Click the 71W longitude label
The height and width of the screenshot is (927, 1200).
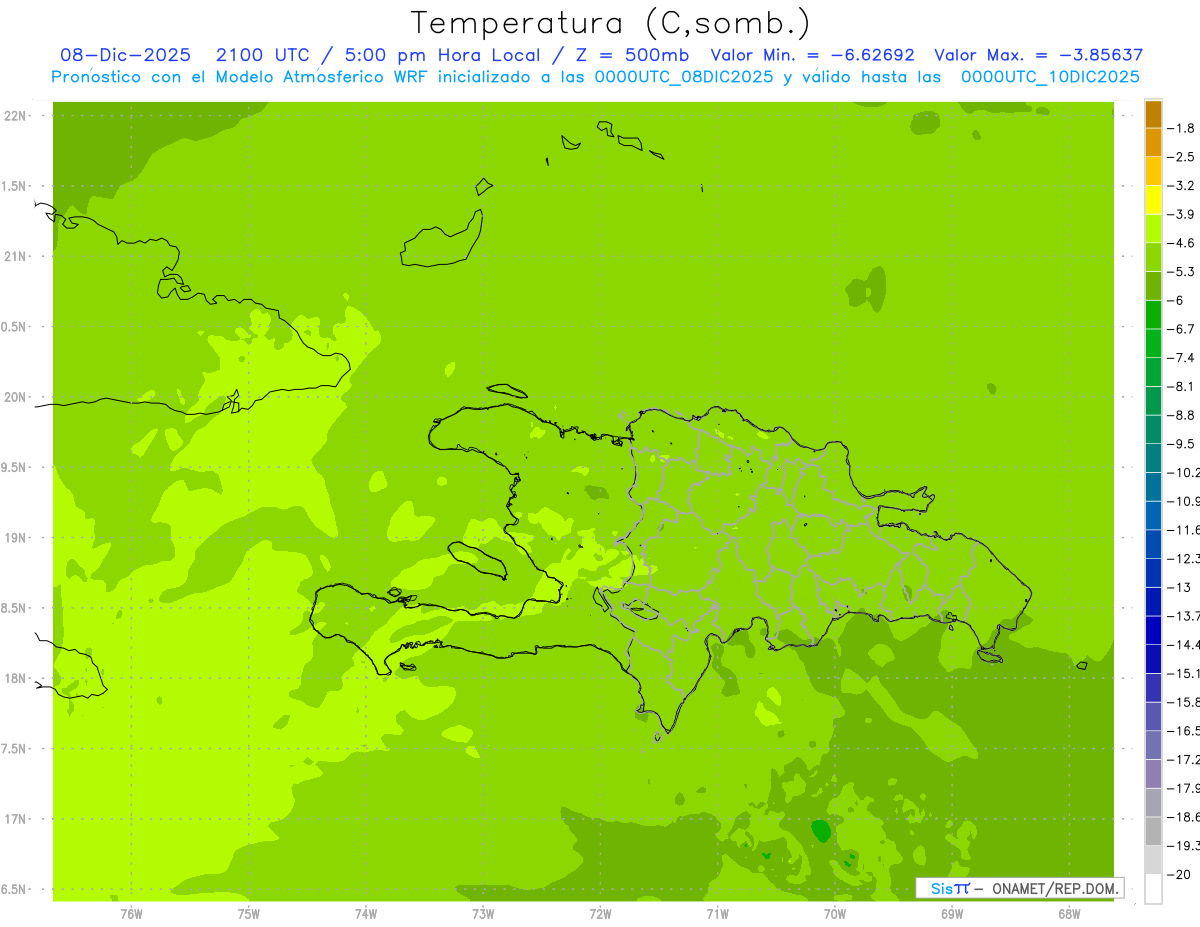717,913
